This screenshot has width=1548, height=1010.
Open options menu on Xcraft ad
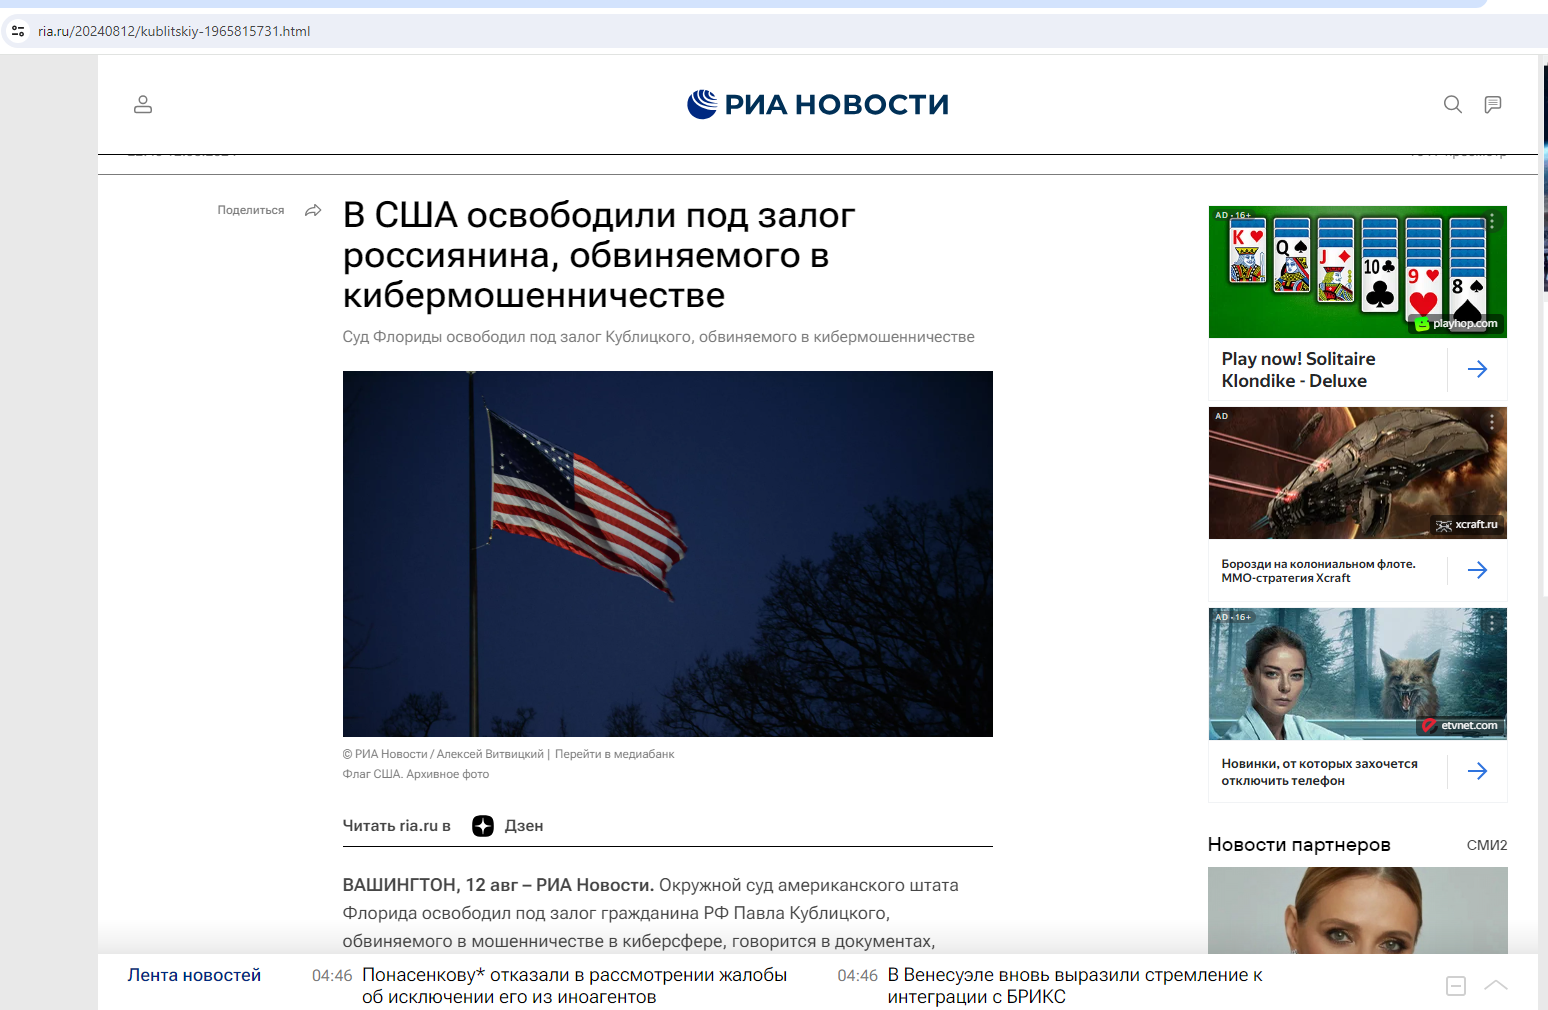[x=1491, y=422]
